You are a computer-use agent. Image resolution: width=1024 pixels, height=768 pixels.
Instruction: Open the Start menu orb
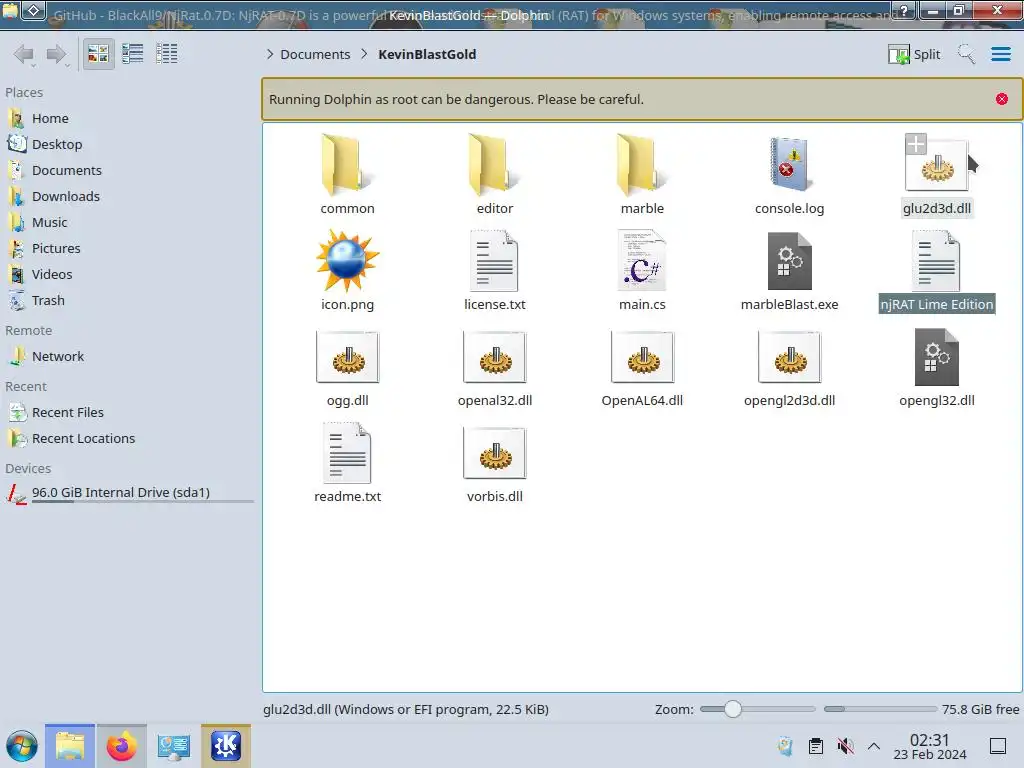point(22,746)
